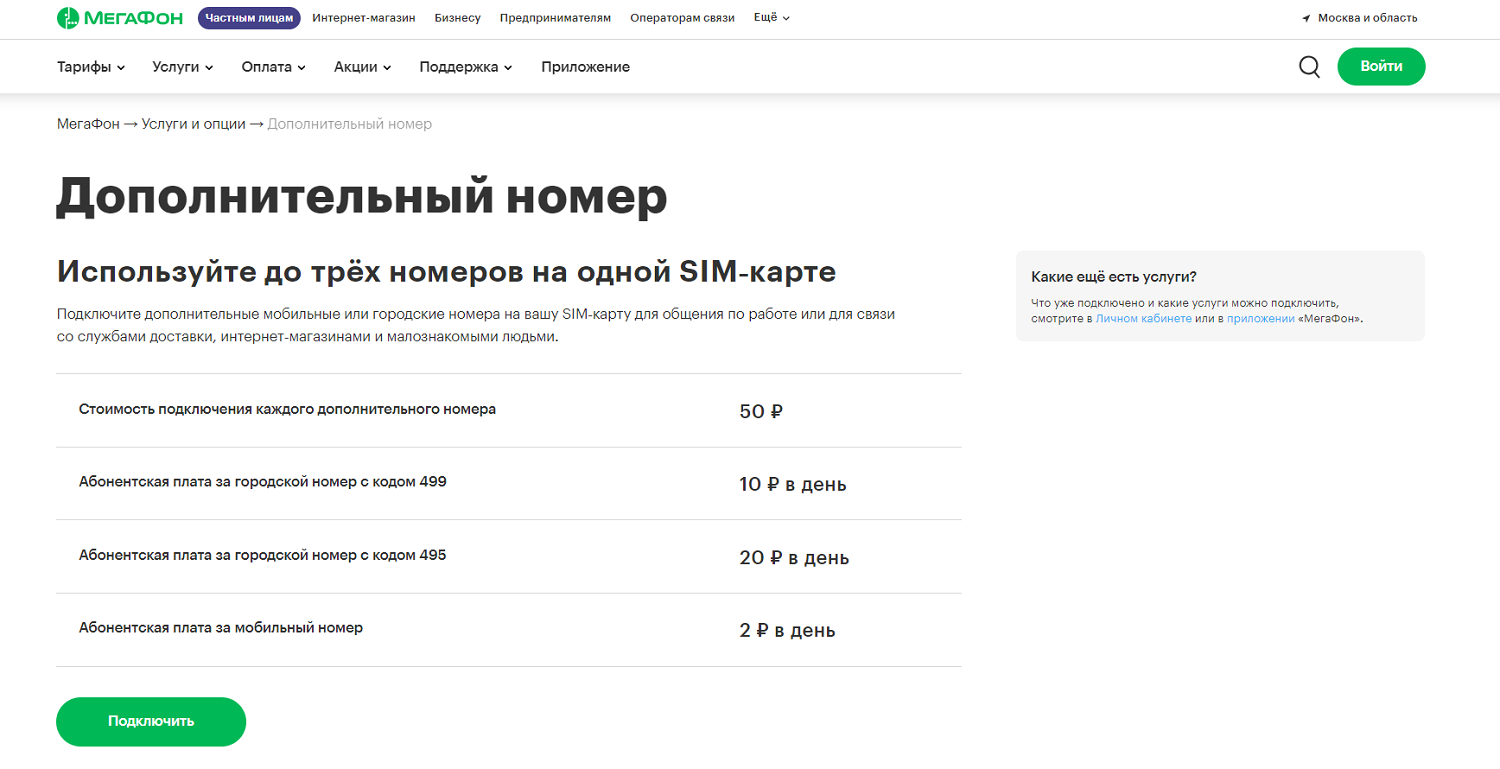Click the 10 ₽ в день value
Image resolution: width=1500 pixels, height=769 pixels.
[x=793, y=485]
